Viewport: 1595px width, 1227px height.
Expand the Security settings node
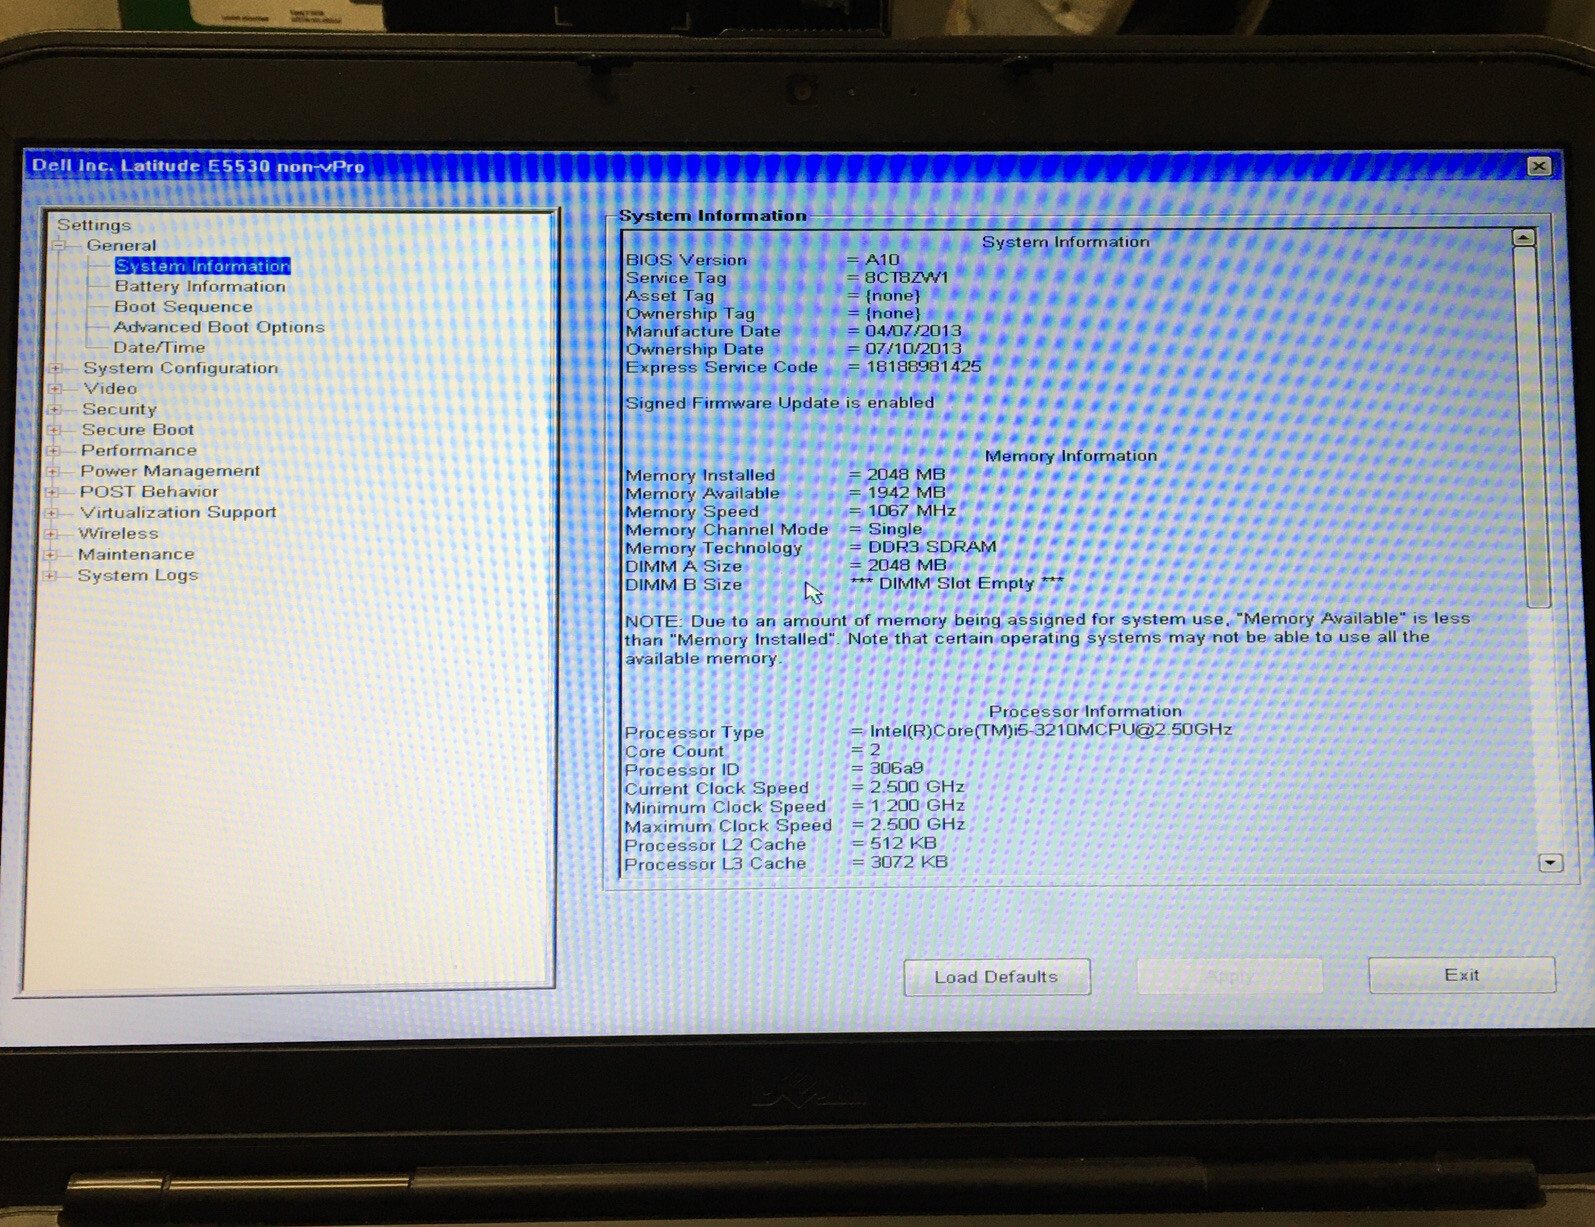point(55,409)
